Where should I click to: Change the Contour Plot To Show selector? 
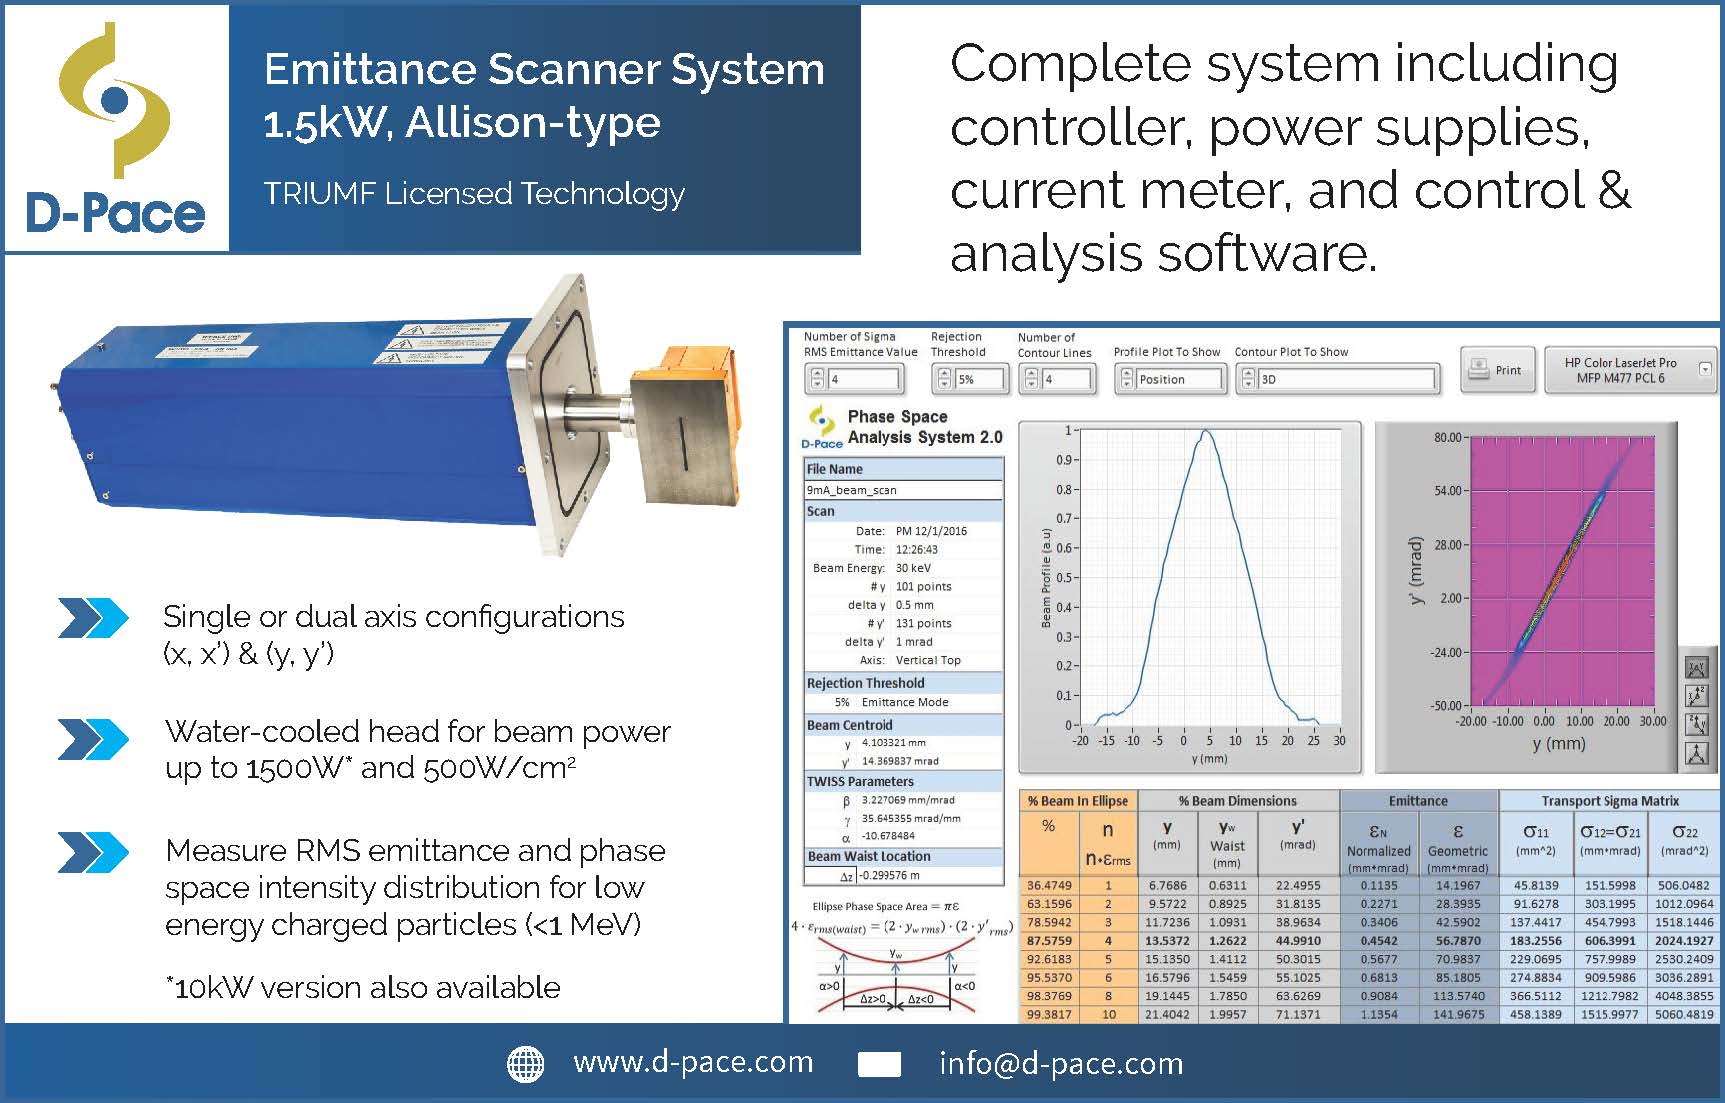[1247, 379]
